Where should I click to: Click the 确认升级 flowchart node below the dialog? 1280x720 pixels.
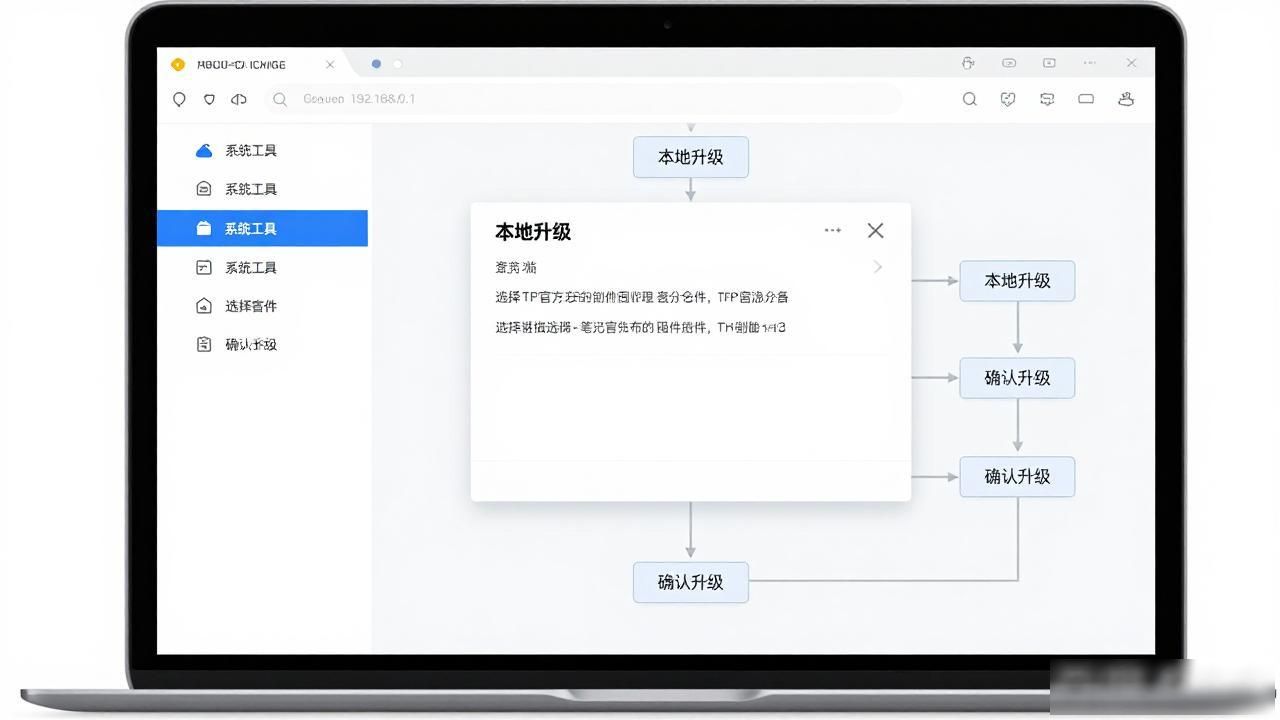coord(691,582)
